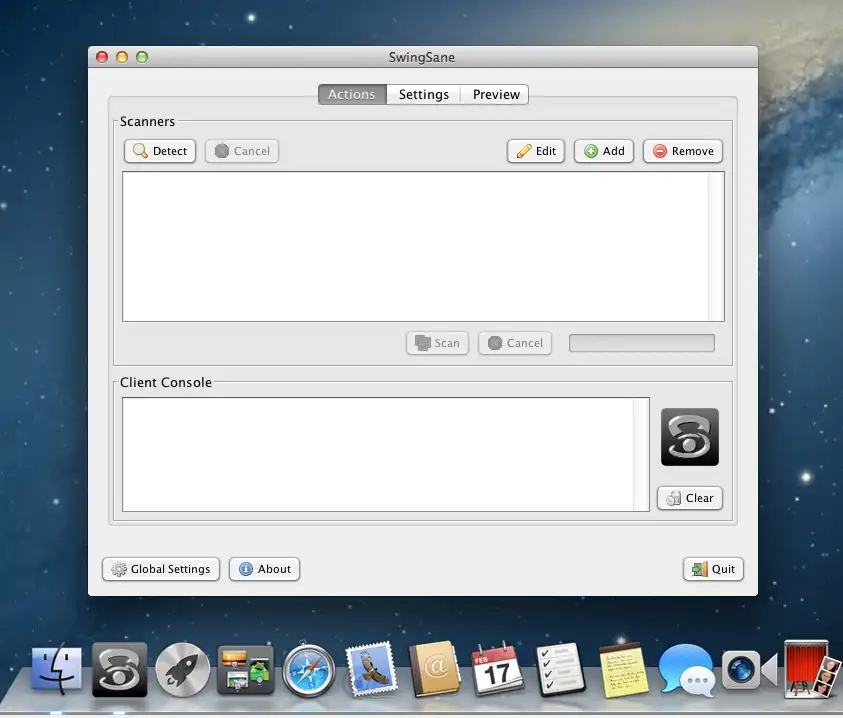This screenshot has height=718, width=843.
Task: Launch Safari compass icon in Dock
Action: coord(309,671)
